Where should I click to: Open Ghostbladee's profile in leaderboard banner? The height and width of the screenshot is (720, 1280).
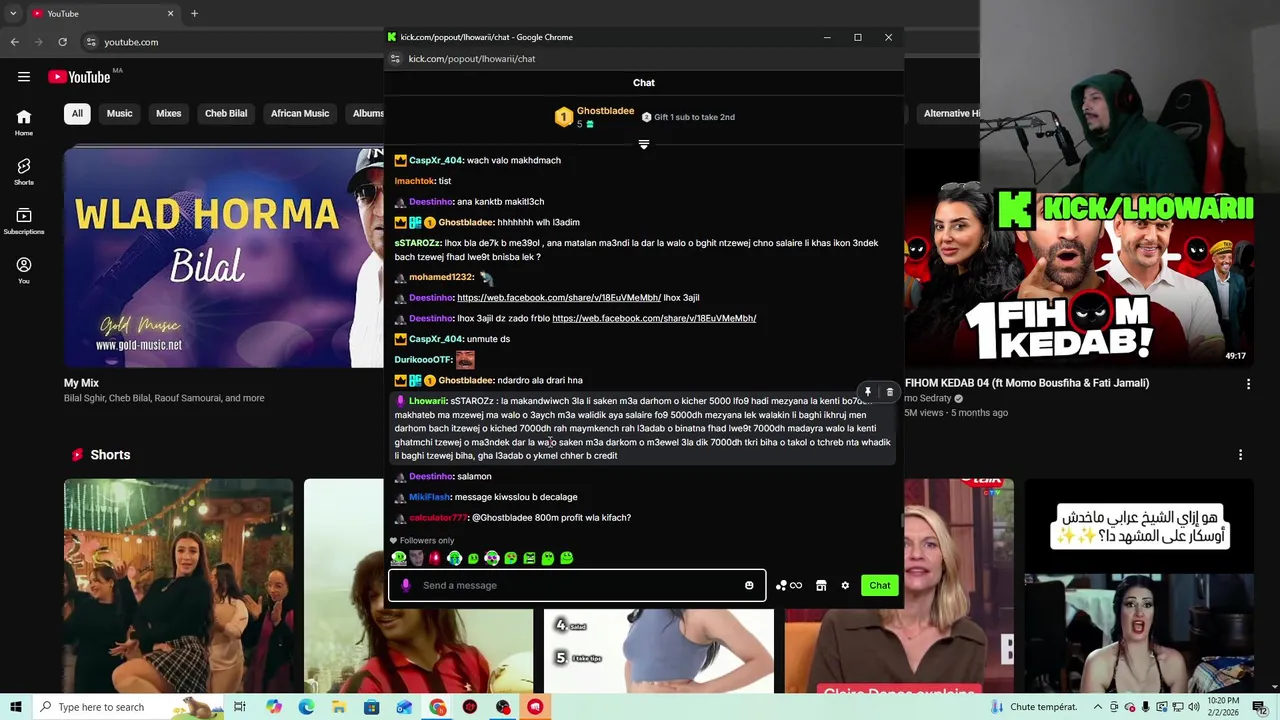click(605, 111)
